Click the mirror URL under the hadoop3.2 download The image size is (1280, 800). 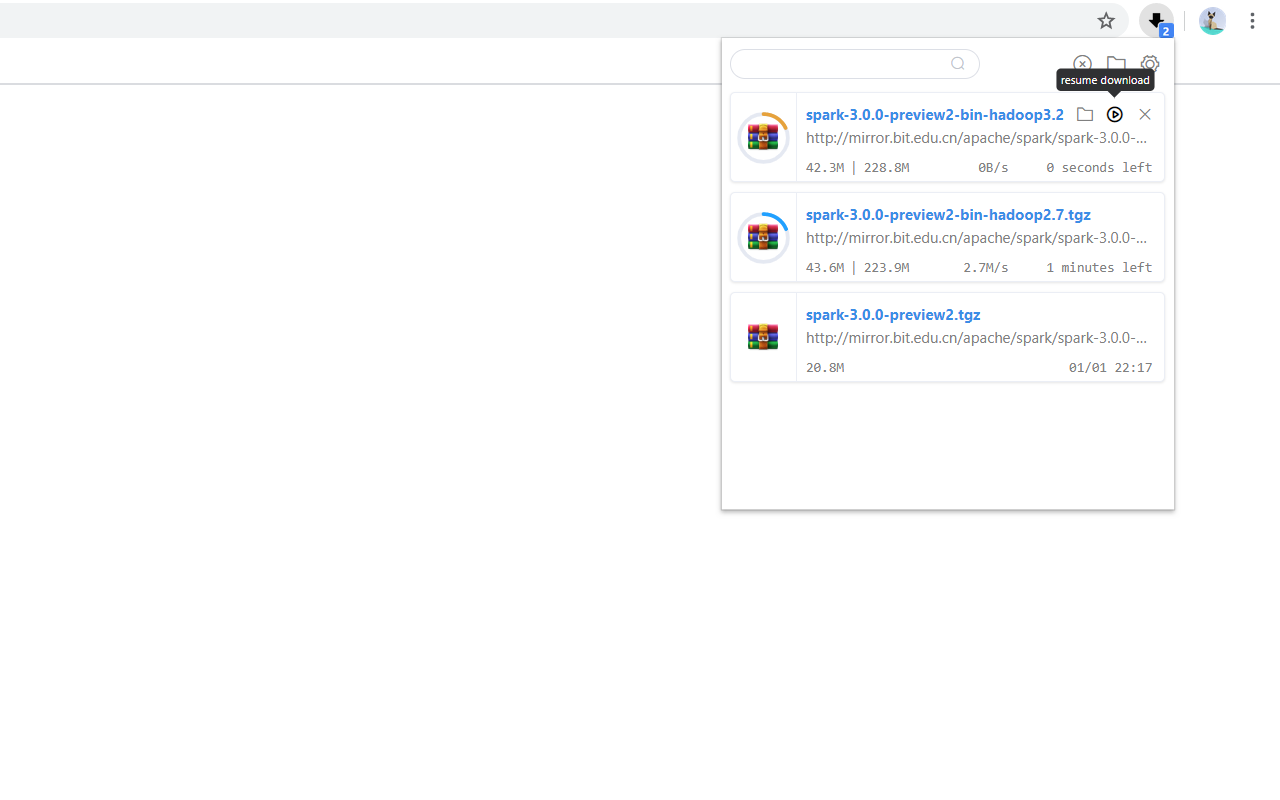(x=977, y=138)
